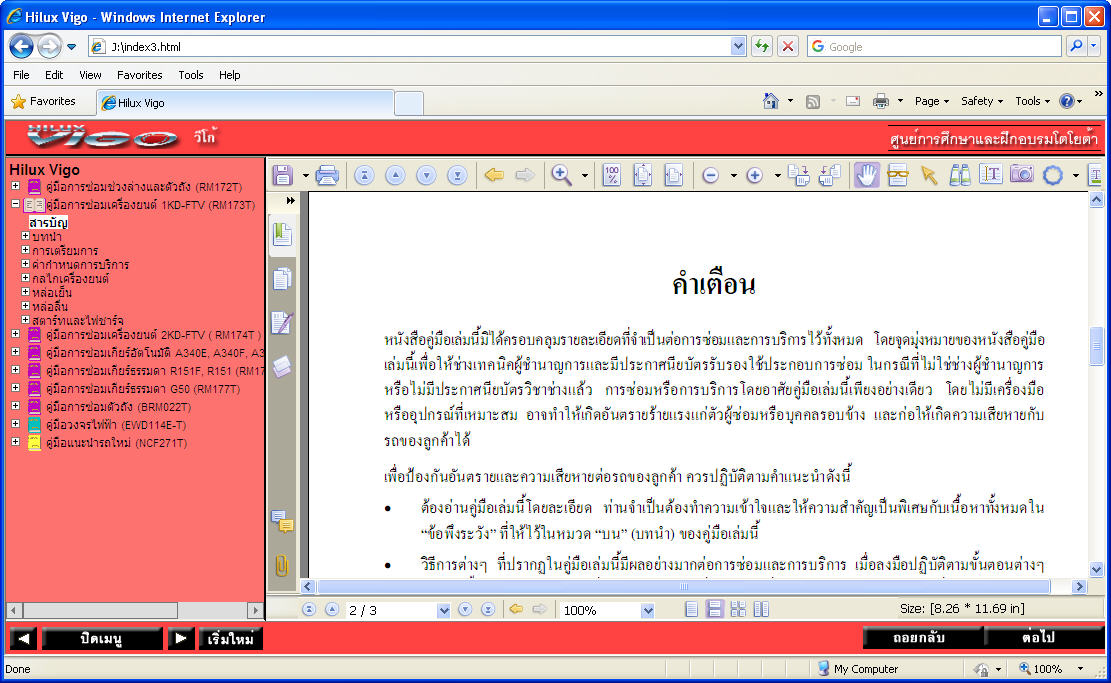Select สารบัญ in the tree
The width and height of the screenshot is (1111, 683).
[48, 222]
